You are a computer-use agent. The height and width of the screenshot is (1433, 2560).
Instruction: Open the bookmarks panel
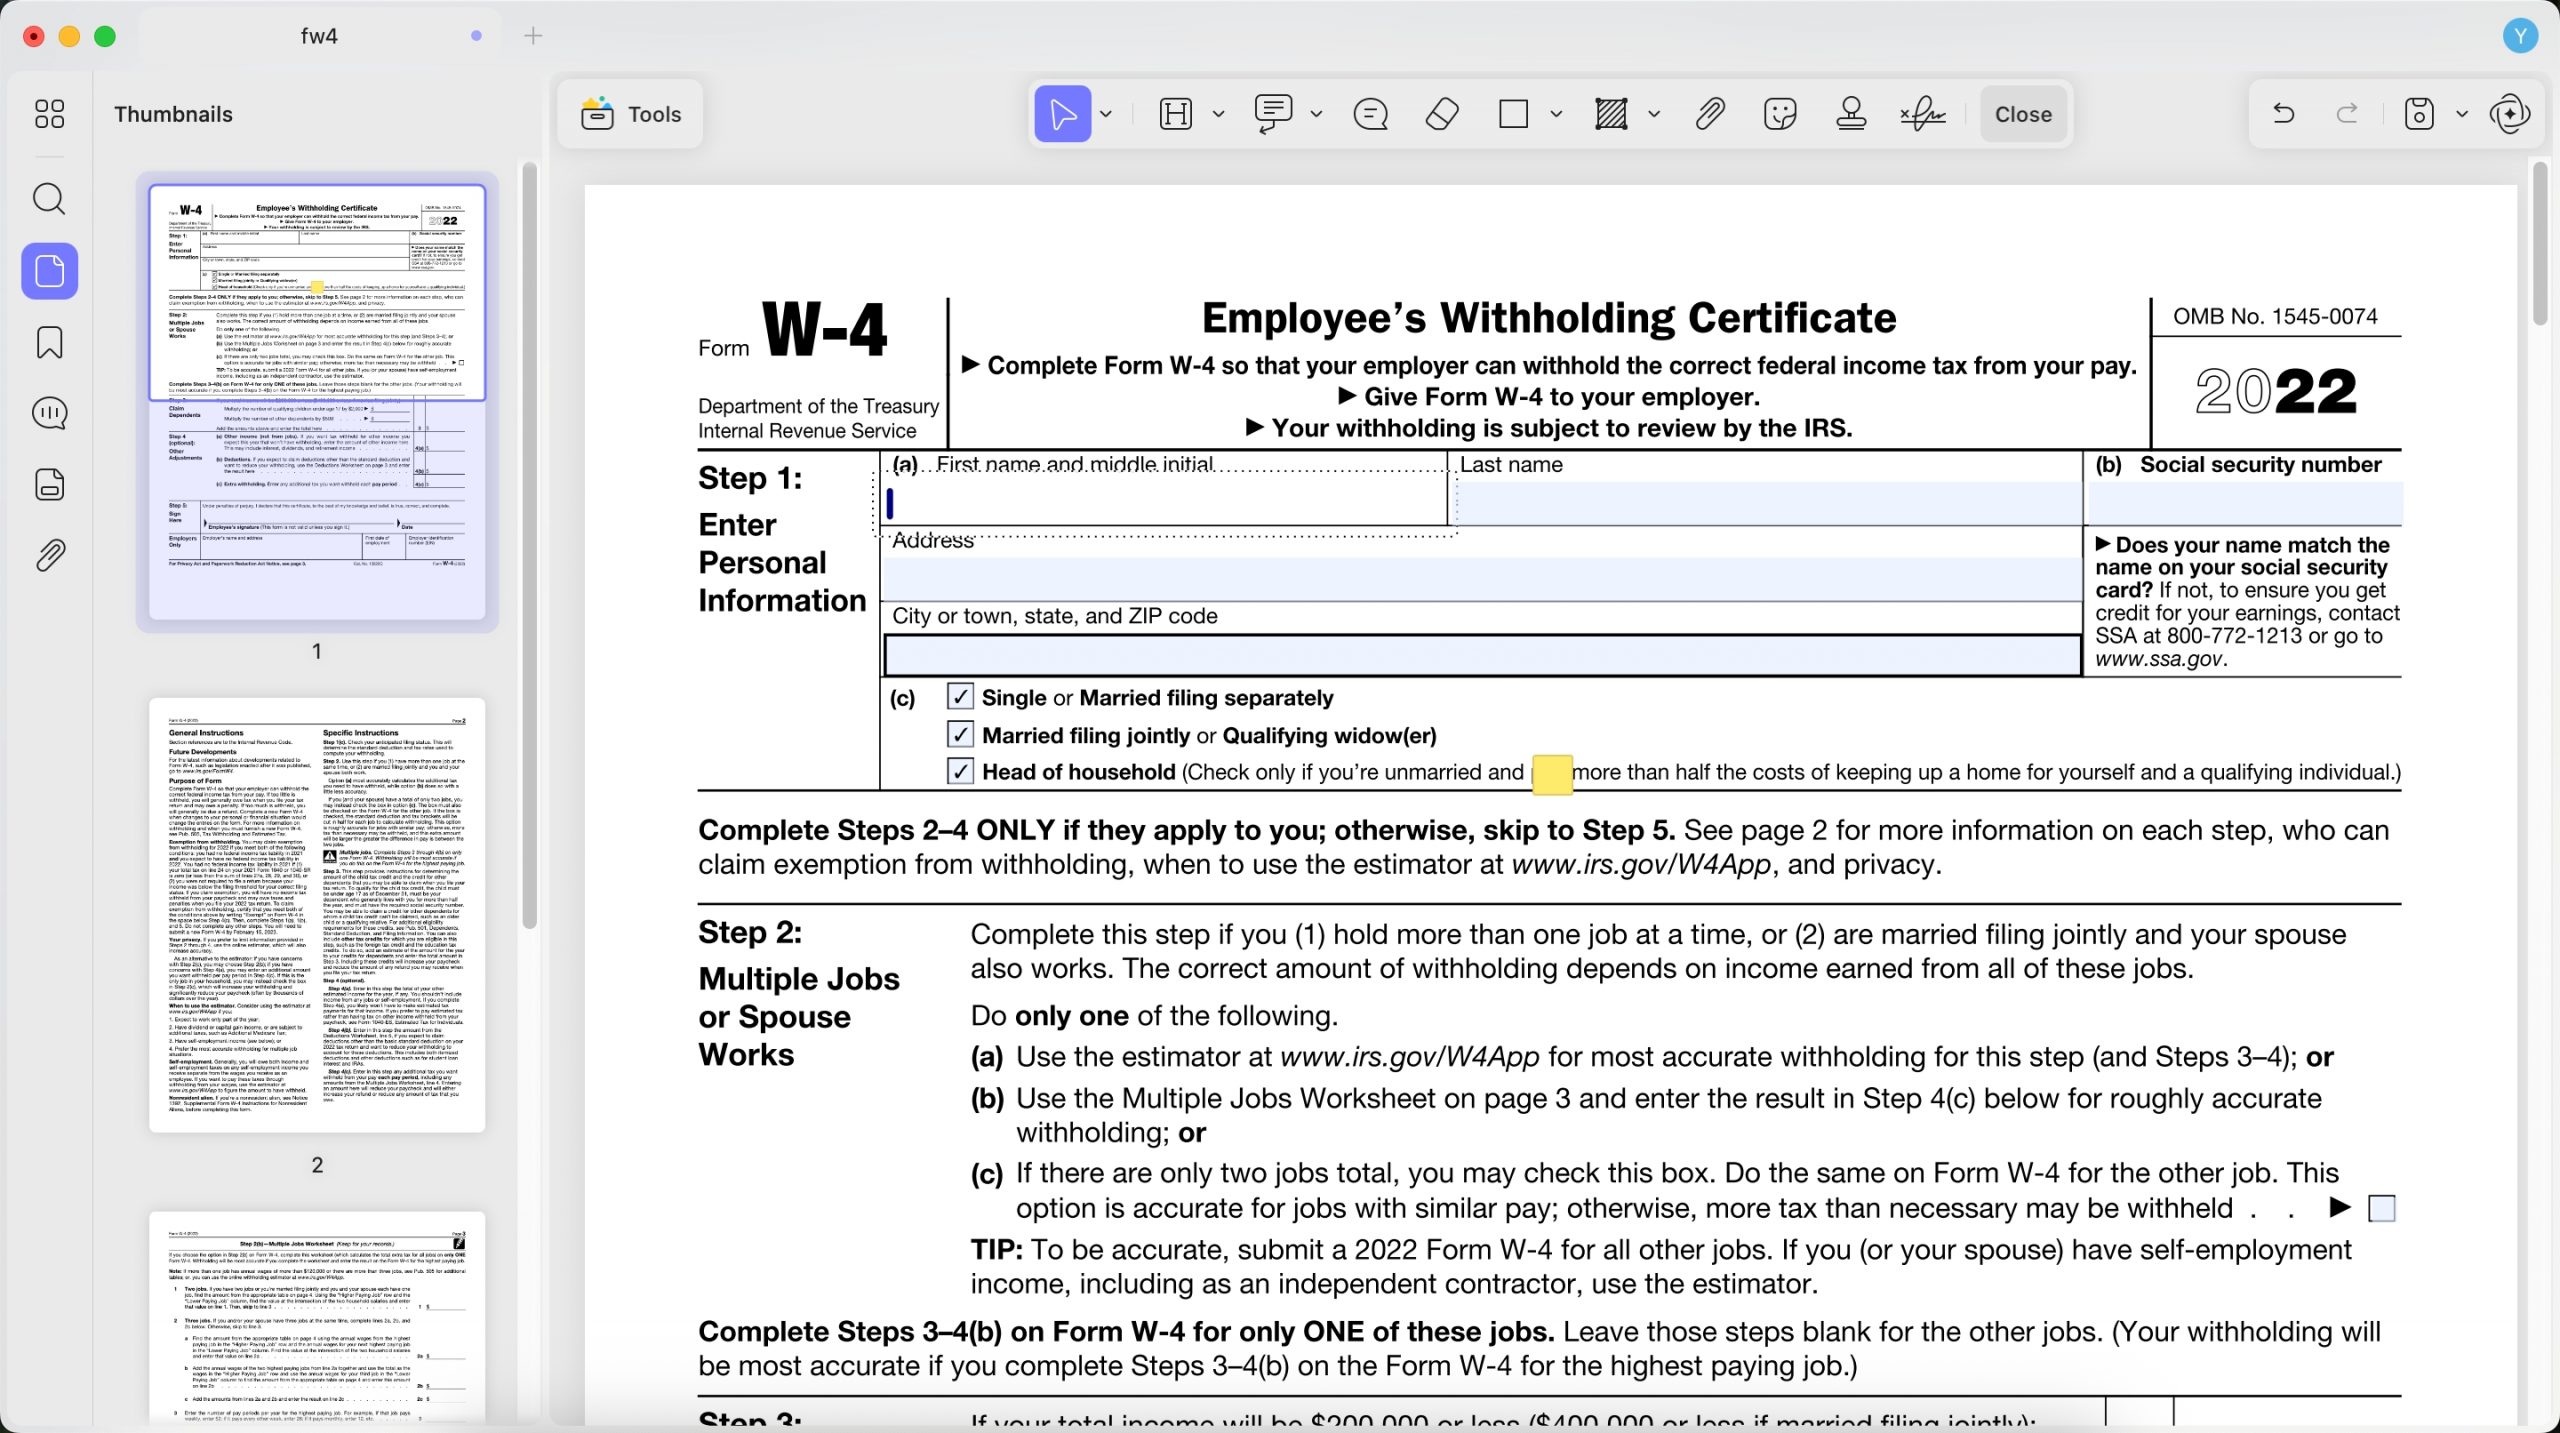point(49,343)
